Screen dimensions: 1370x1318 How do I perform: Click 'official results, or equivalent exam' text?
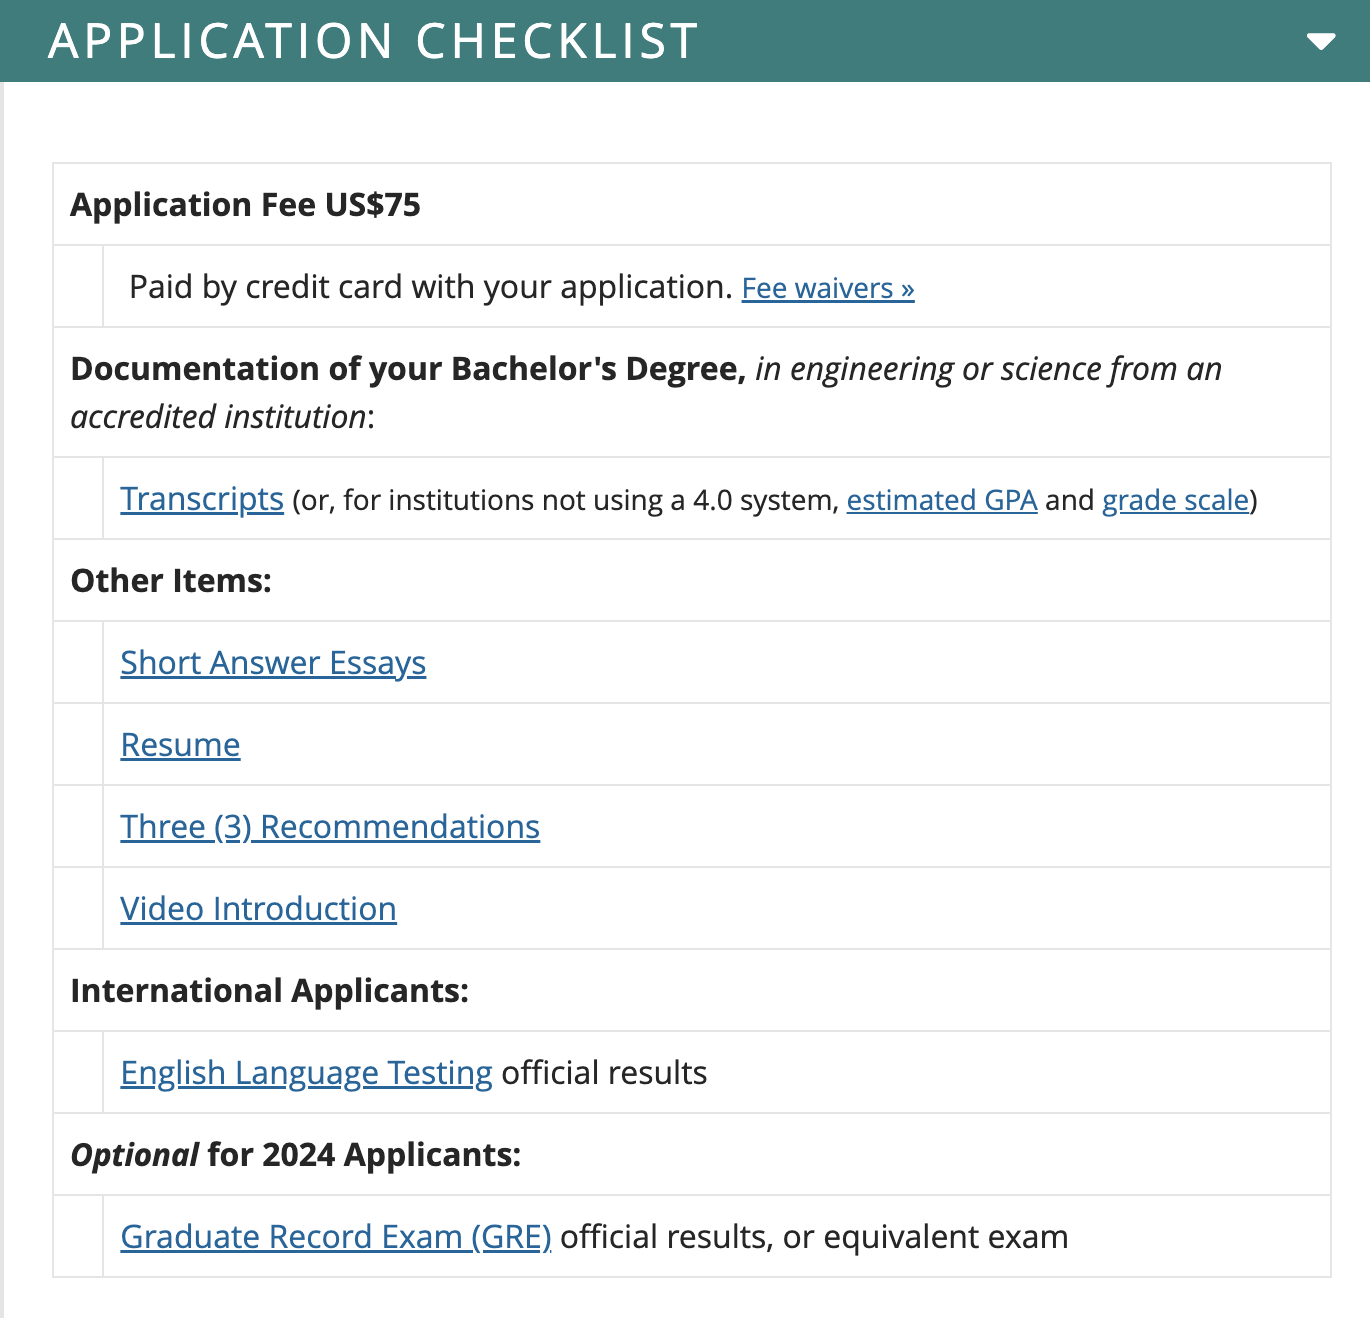(814, 1237)
